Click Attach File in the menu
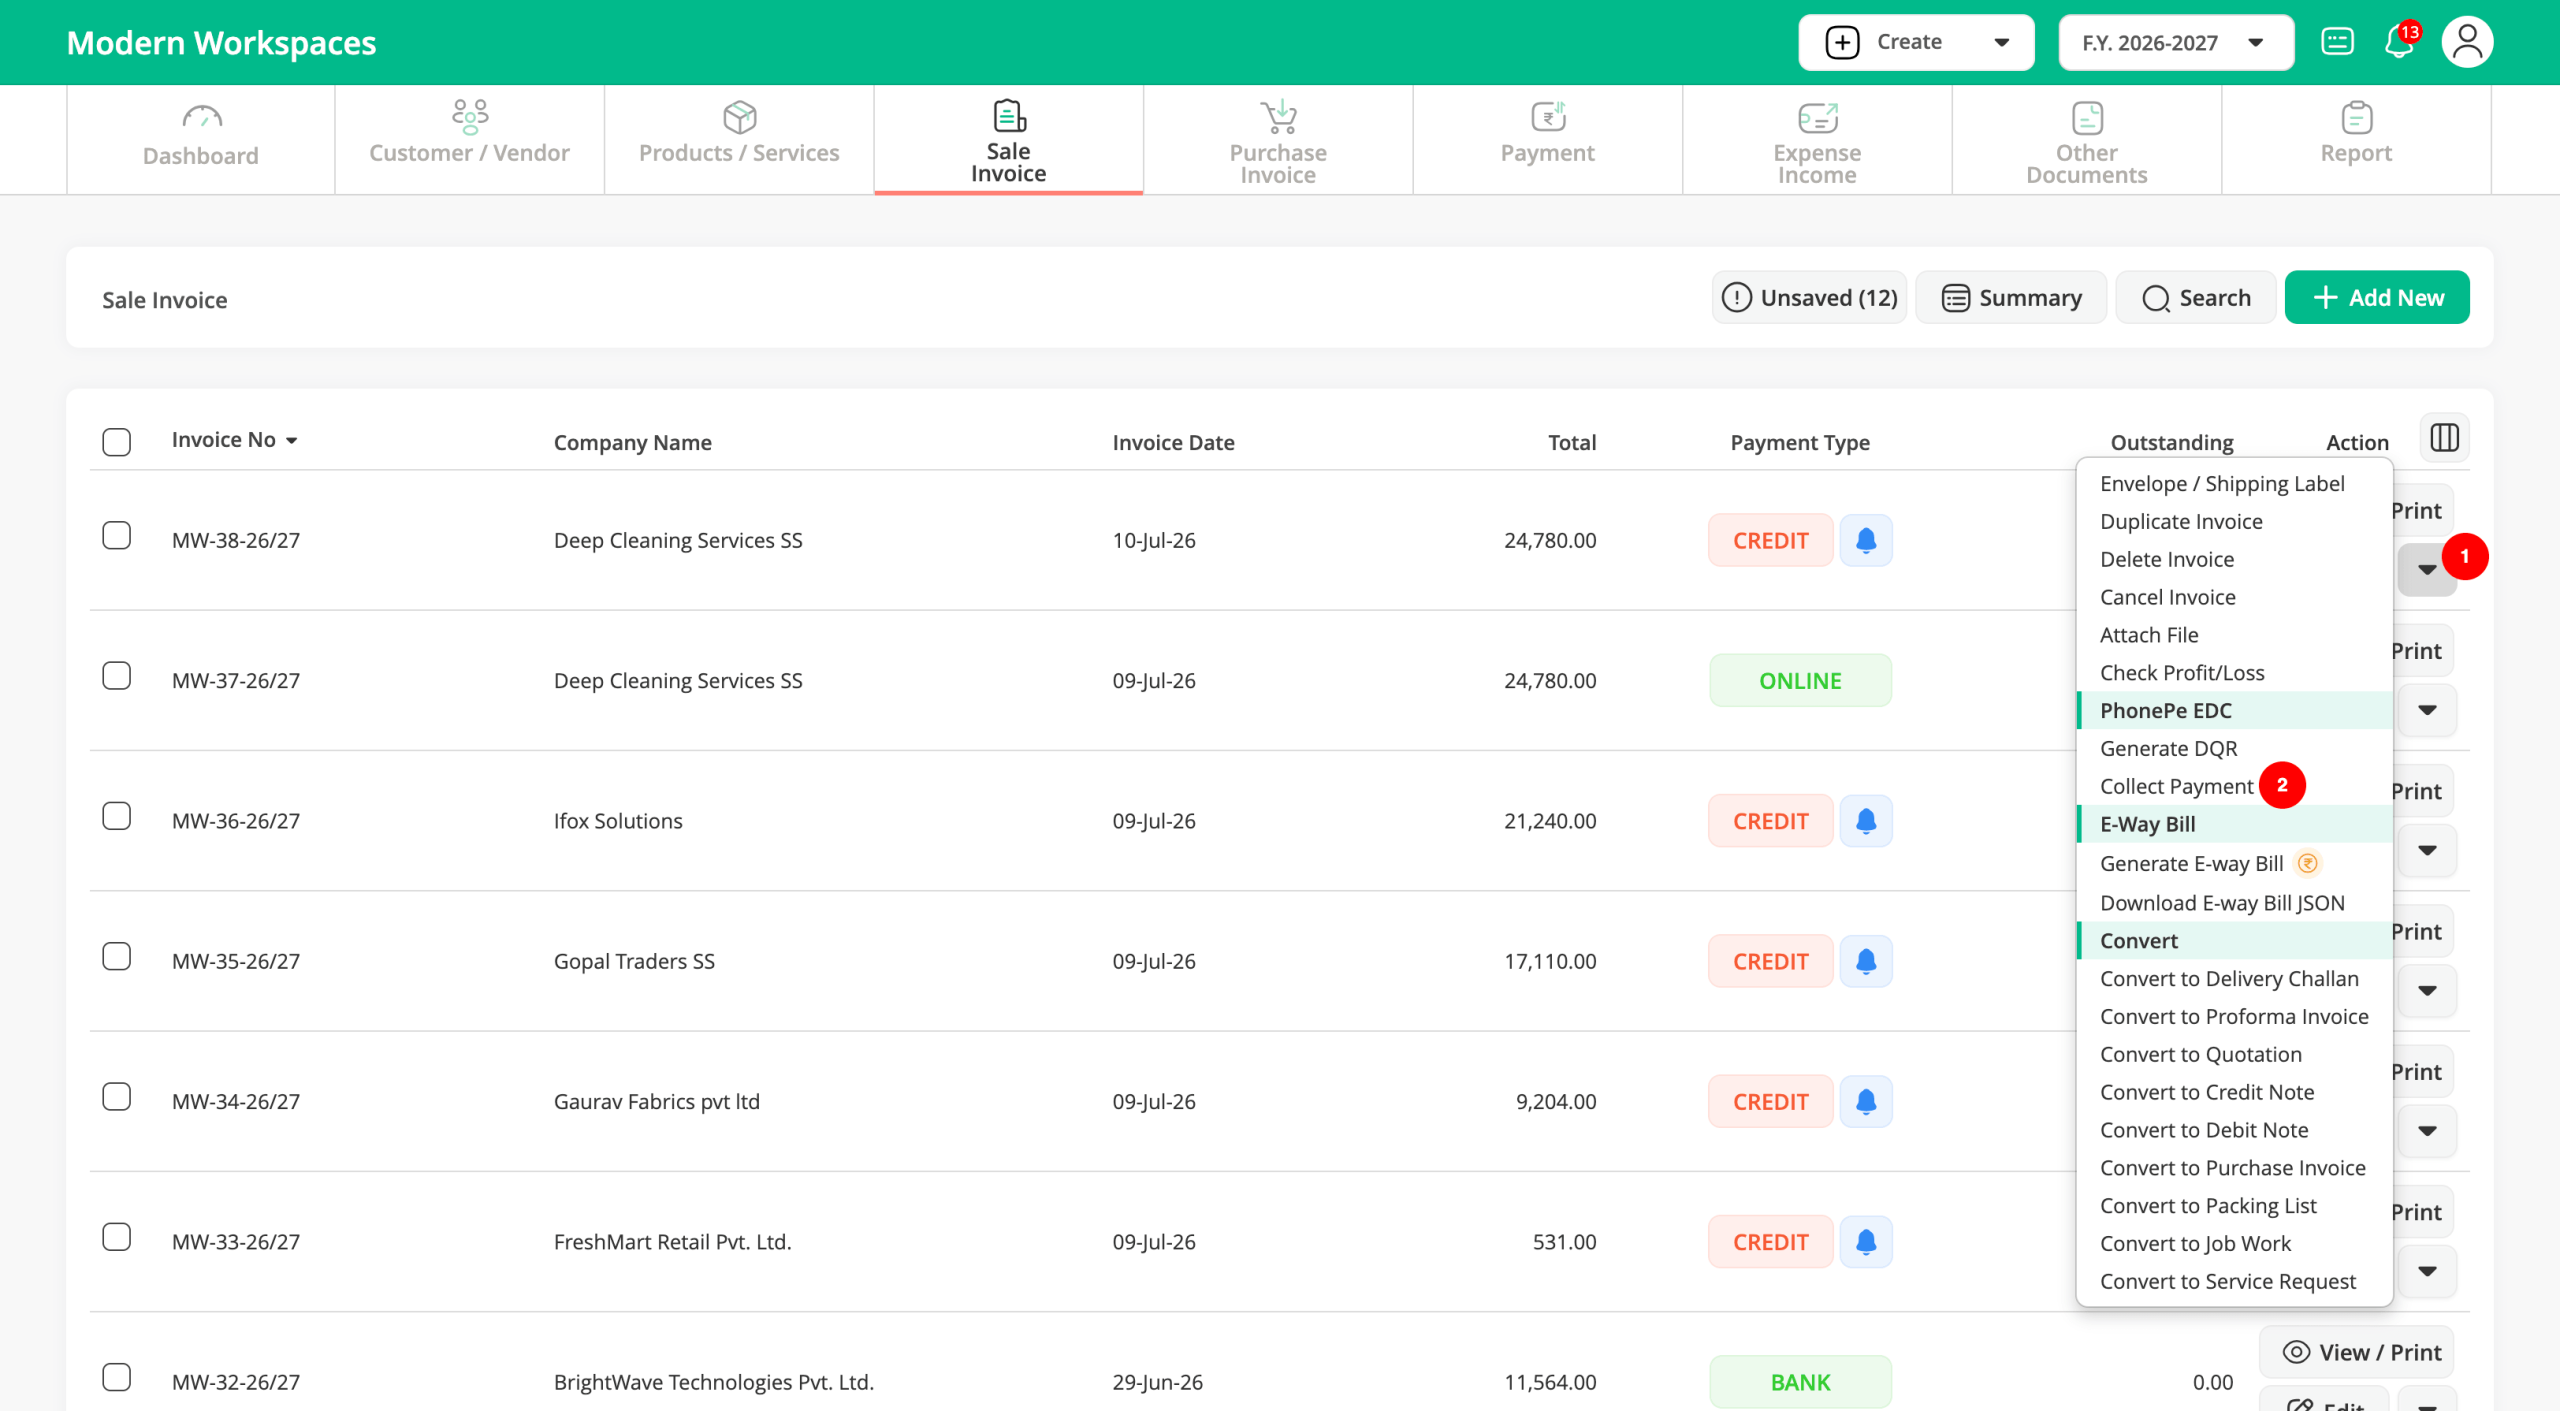 coord(2234,635)
